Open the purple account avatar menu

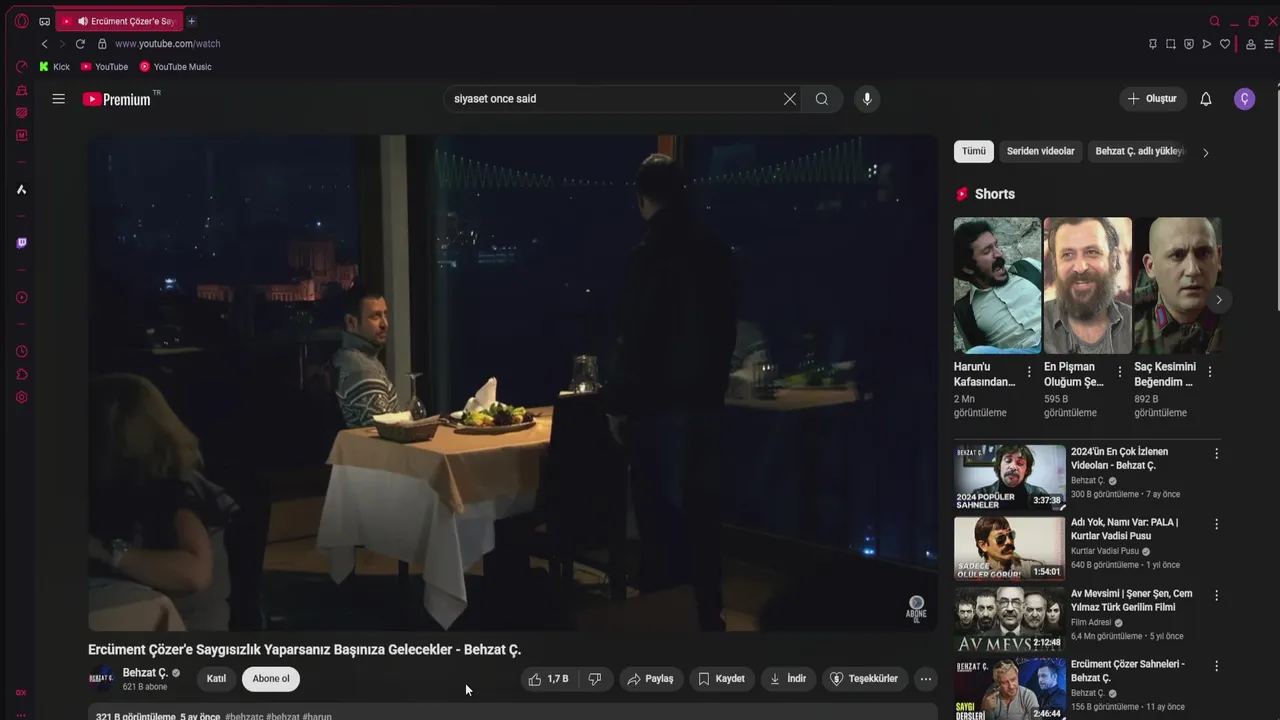point(1244,99)
